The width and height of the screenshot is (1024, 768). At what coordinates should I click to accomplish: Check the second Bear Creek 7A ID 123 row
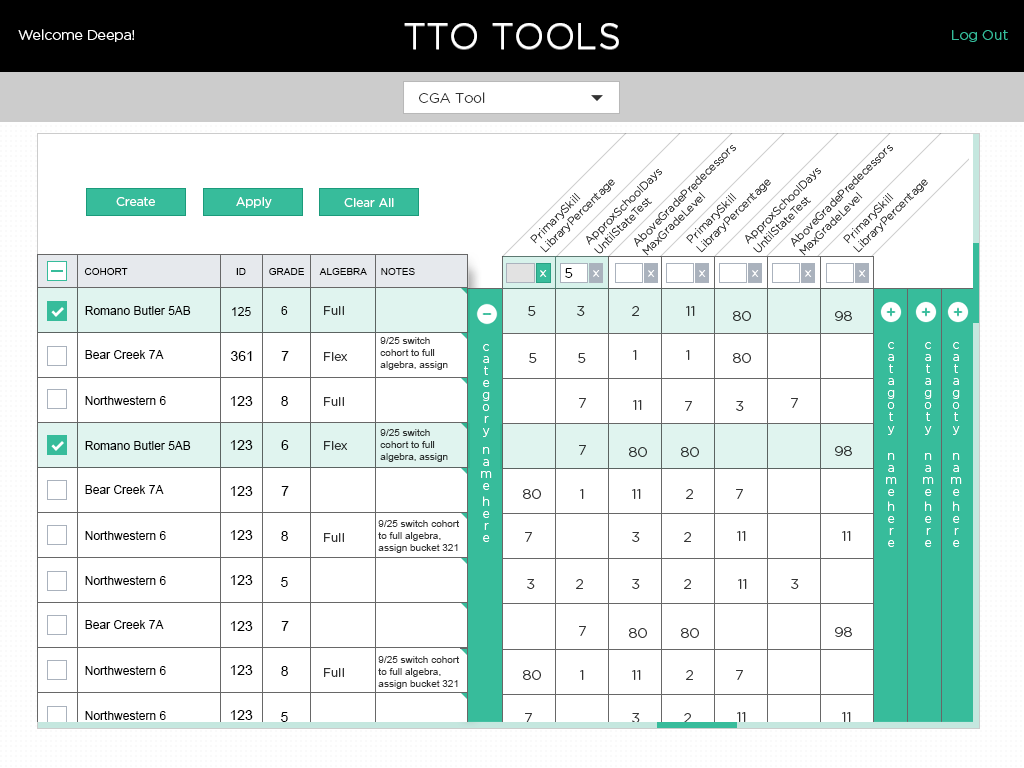pos(57,625)
